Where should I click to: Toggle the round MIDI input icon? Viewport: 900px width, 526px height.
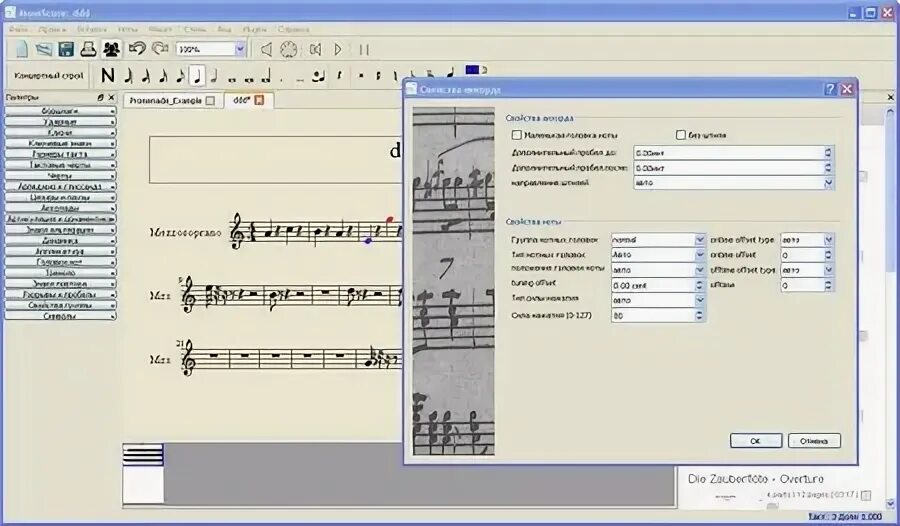pos(288,49)
